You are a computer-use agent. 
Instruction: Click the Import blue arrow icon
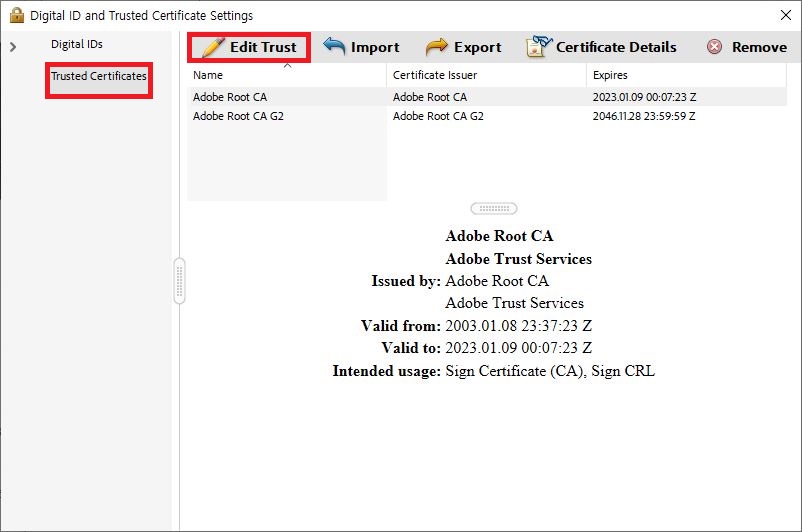point(335,46)
